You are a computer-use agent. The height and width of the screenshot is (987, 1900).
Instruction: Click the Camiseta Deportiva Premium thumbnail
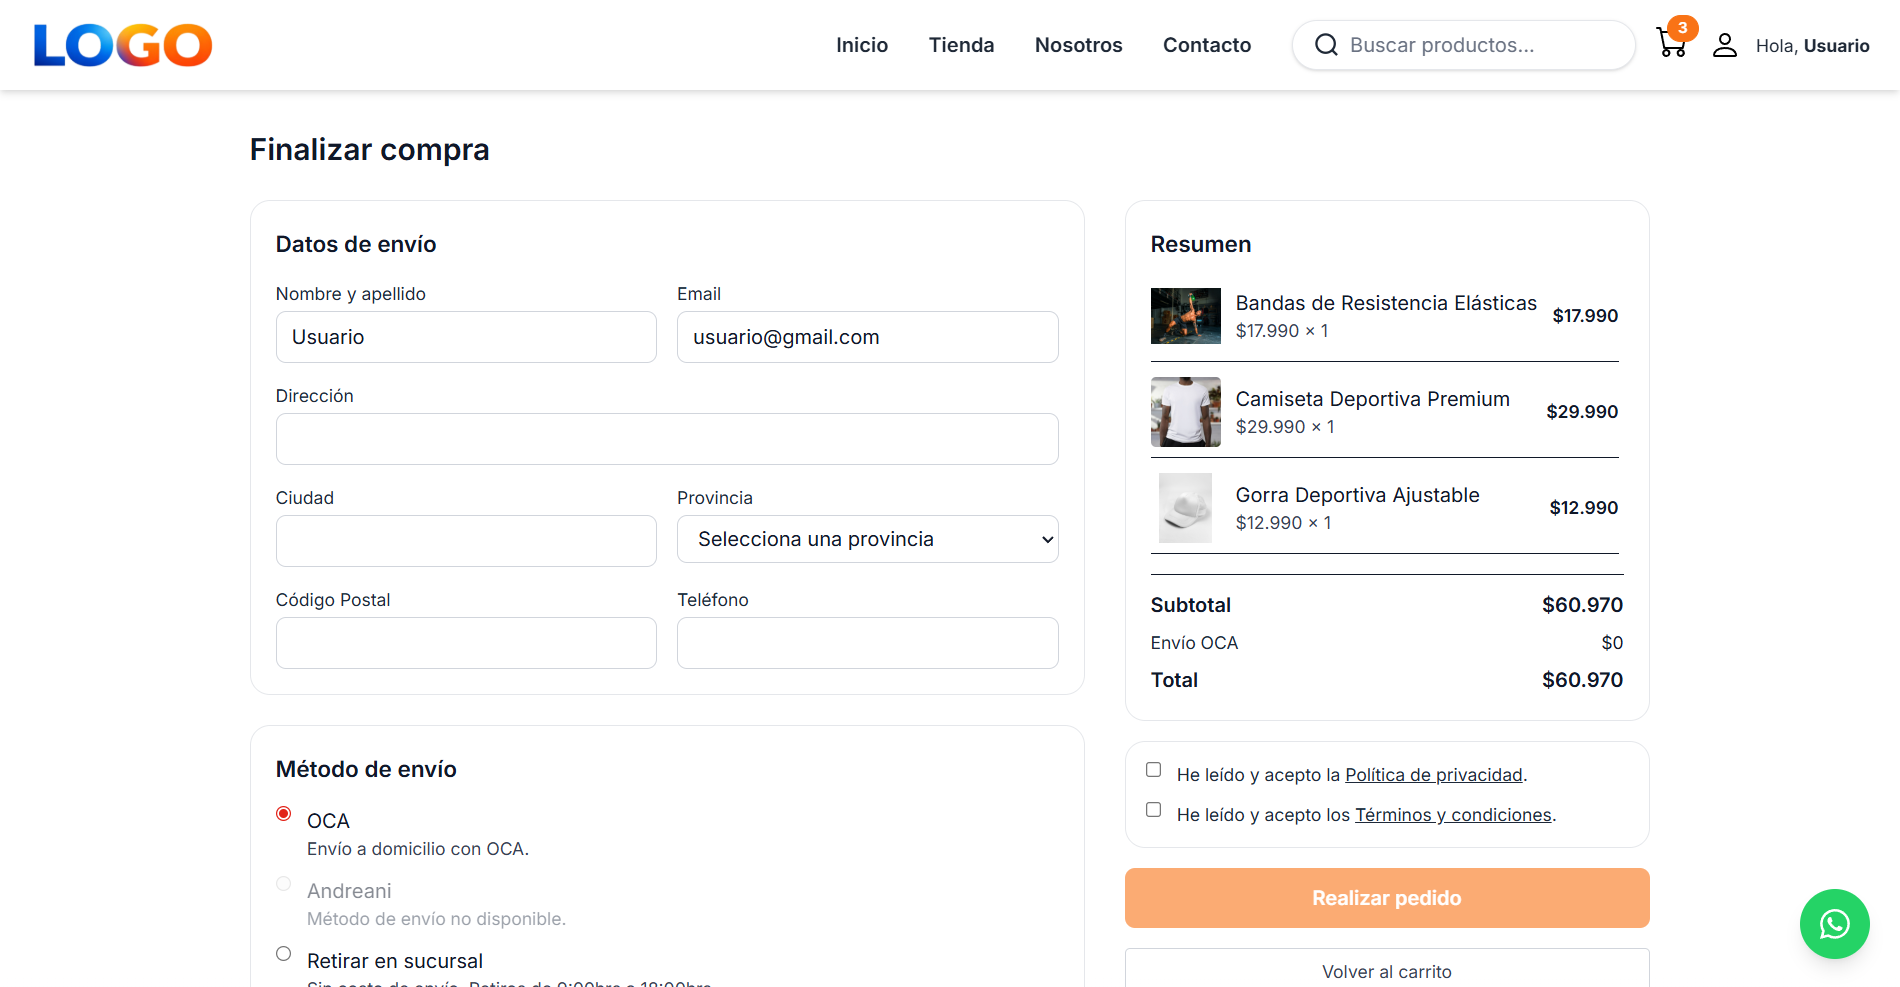(x=1185, y=412)
